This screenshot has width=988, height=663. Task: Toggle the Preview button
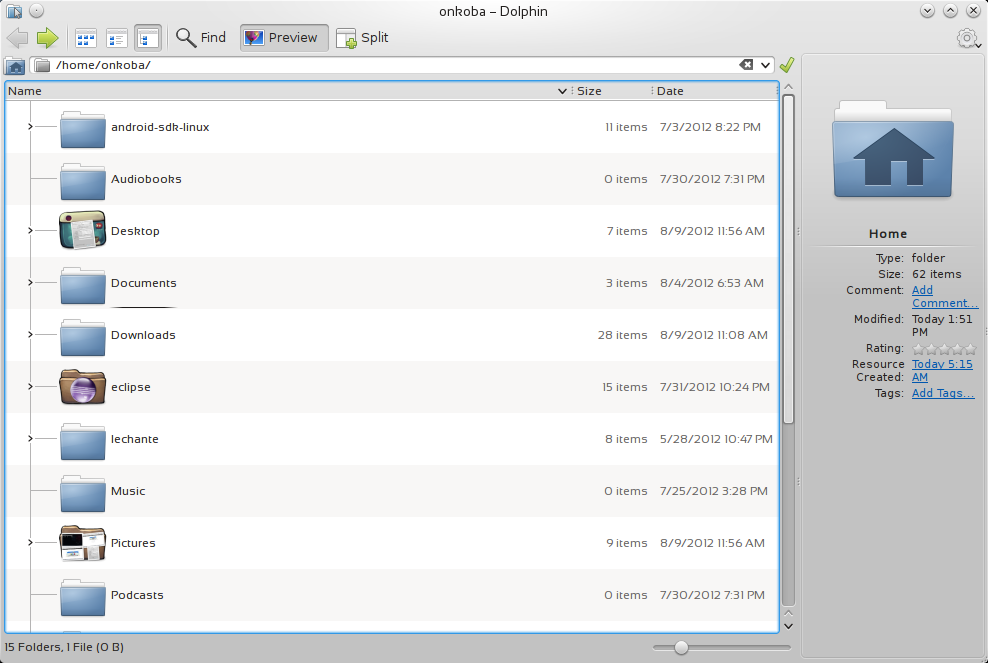[284, 38]
